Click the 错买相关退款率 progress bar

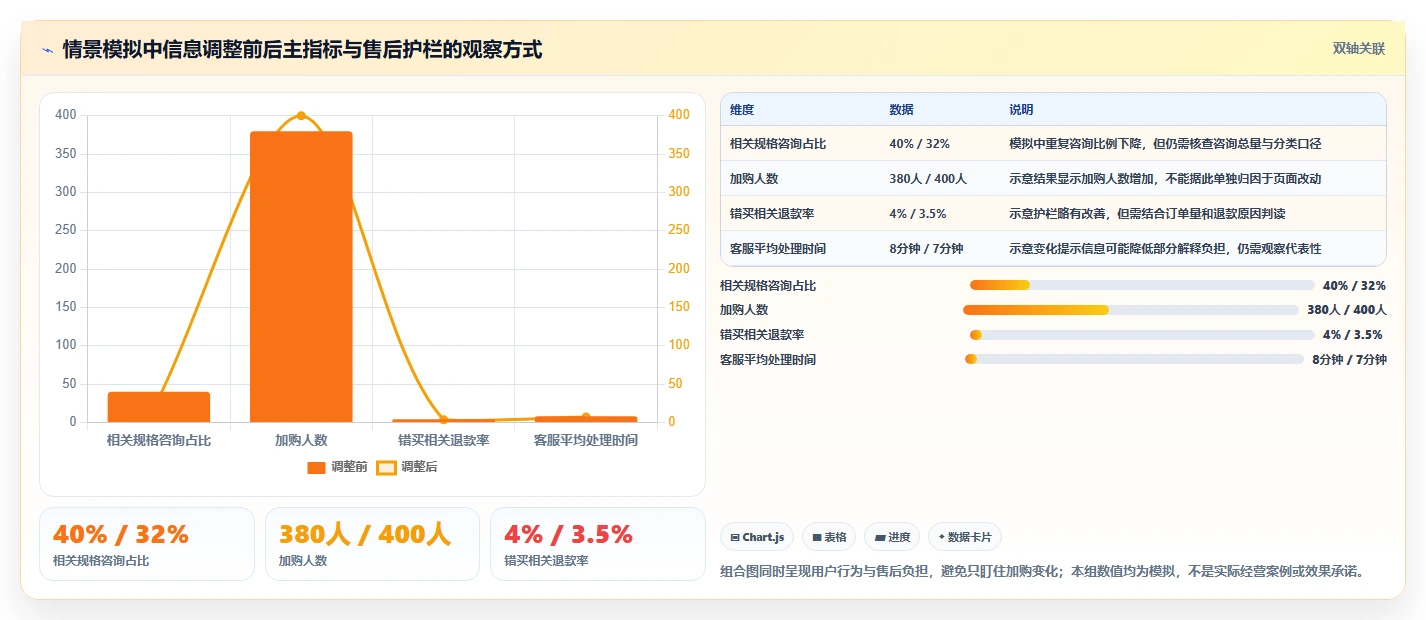click(1142, 335)
